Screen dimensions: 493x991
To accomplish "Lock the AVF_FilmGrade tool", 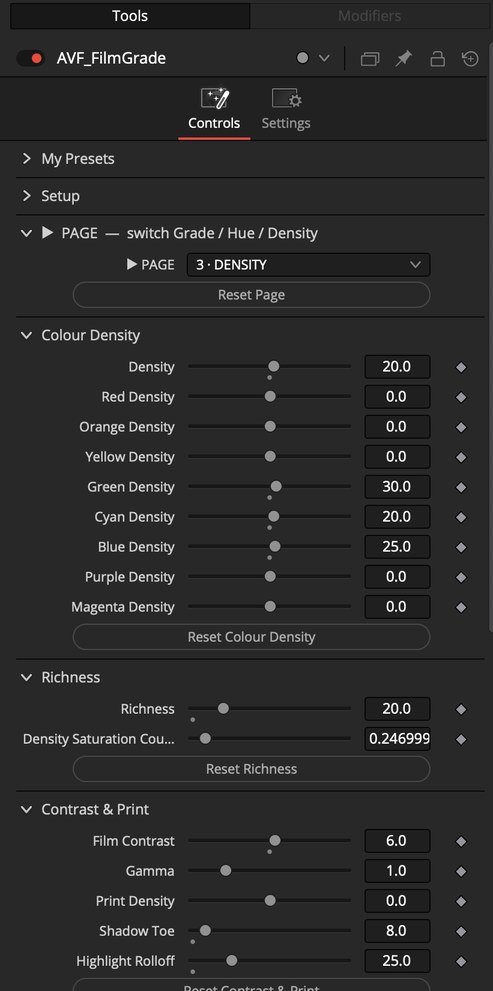I will (x=437, y=59).
